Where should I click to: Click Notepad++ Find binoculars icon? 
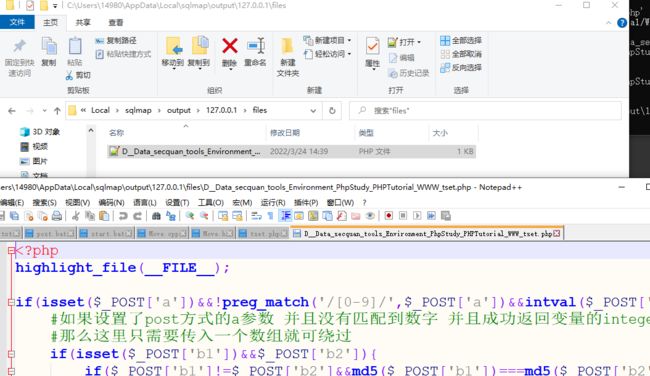point(156,216)
